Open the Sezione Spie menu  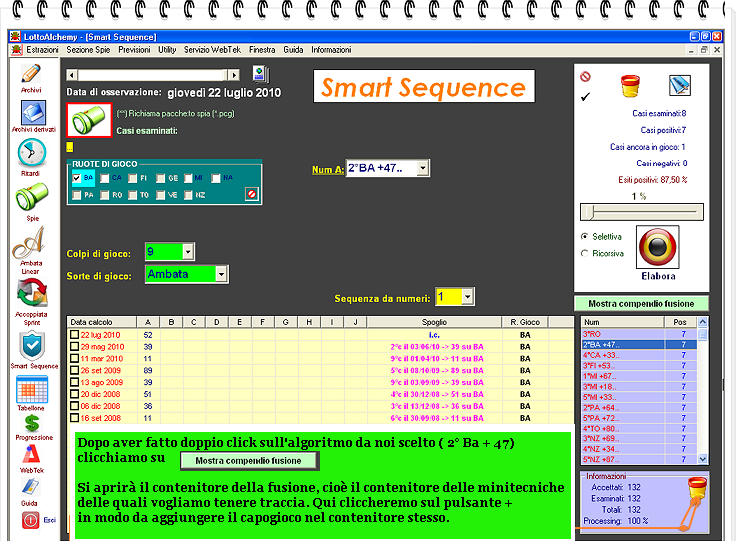pos(88,50)
